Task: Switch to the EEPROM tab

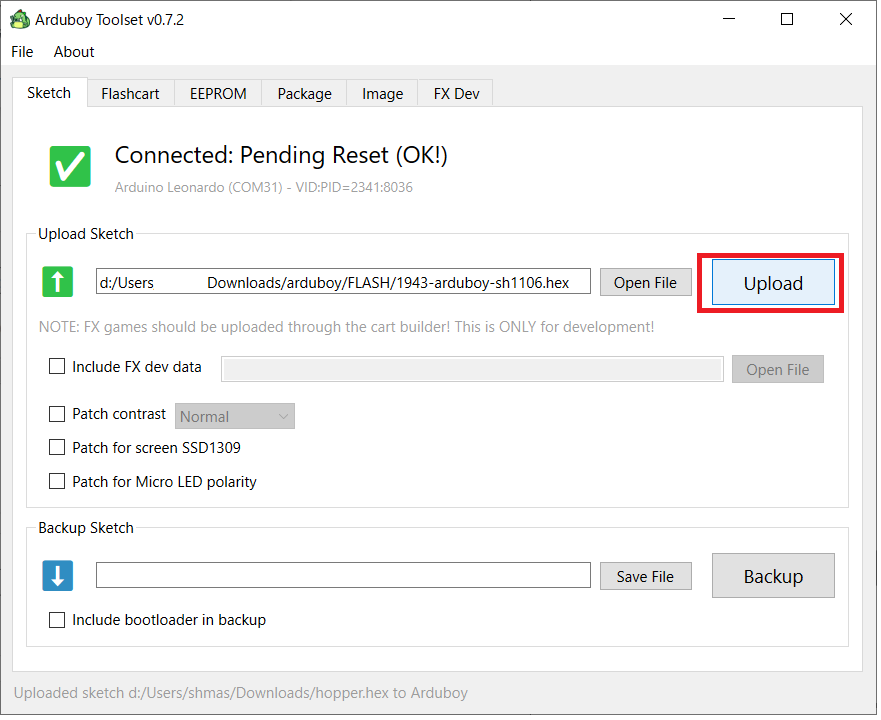Action: click(217, 94)
